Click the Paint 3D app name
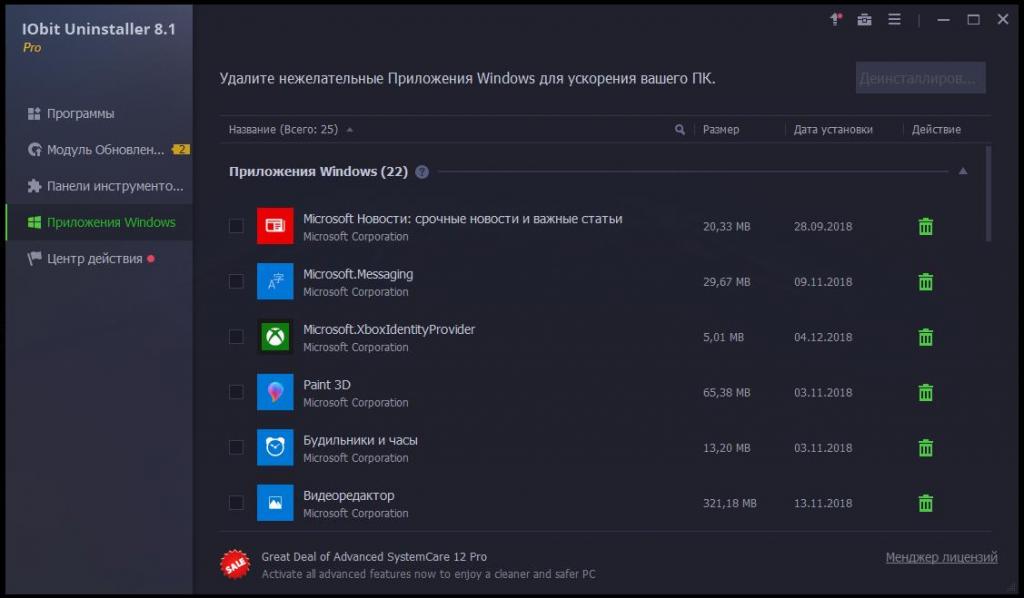 pos(327,385)
